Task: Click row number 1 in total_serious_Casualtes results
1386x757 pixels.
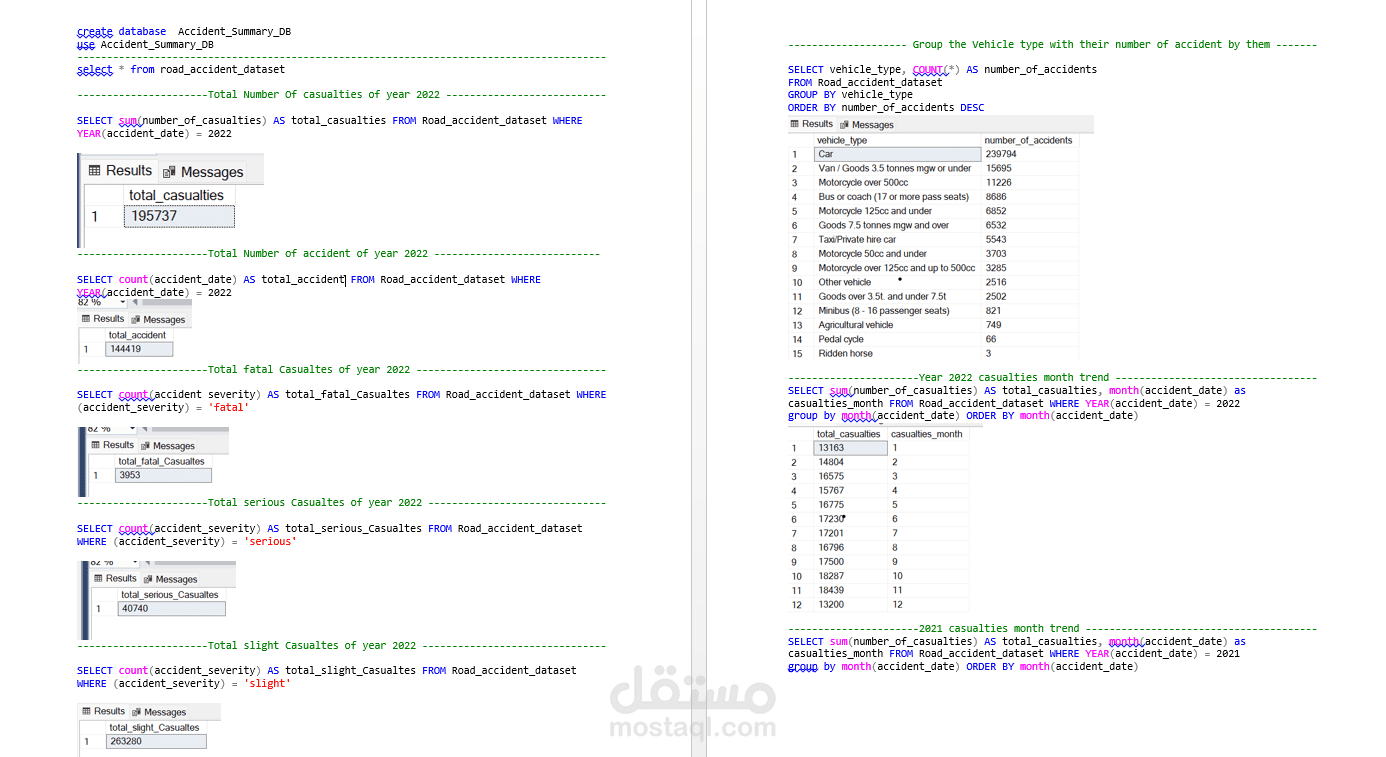Action: [97, 608]
